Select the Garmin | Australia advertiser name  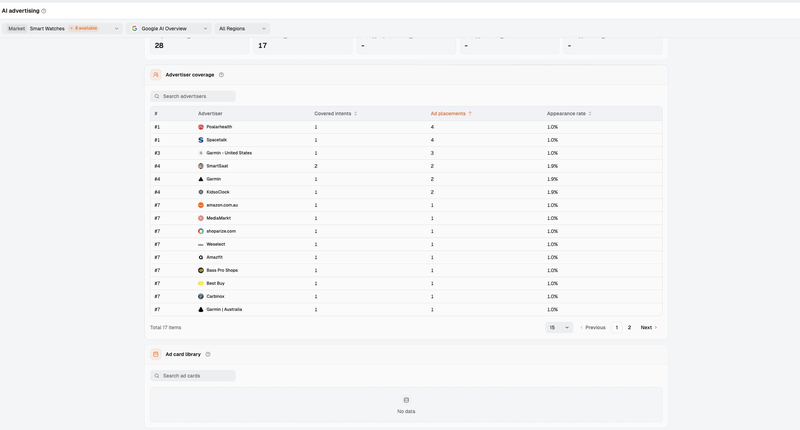click(x=224, y=310)
